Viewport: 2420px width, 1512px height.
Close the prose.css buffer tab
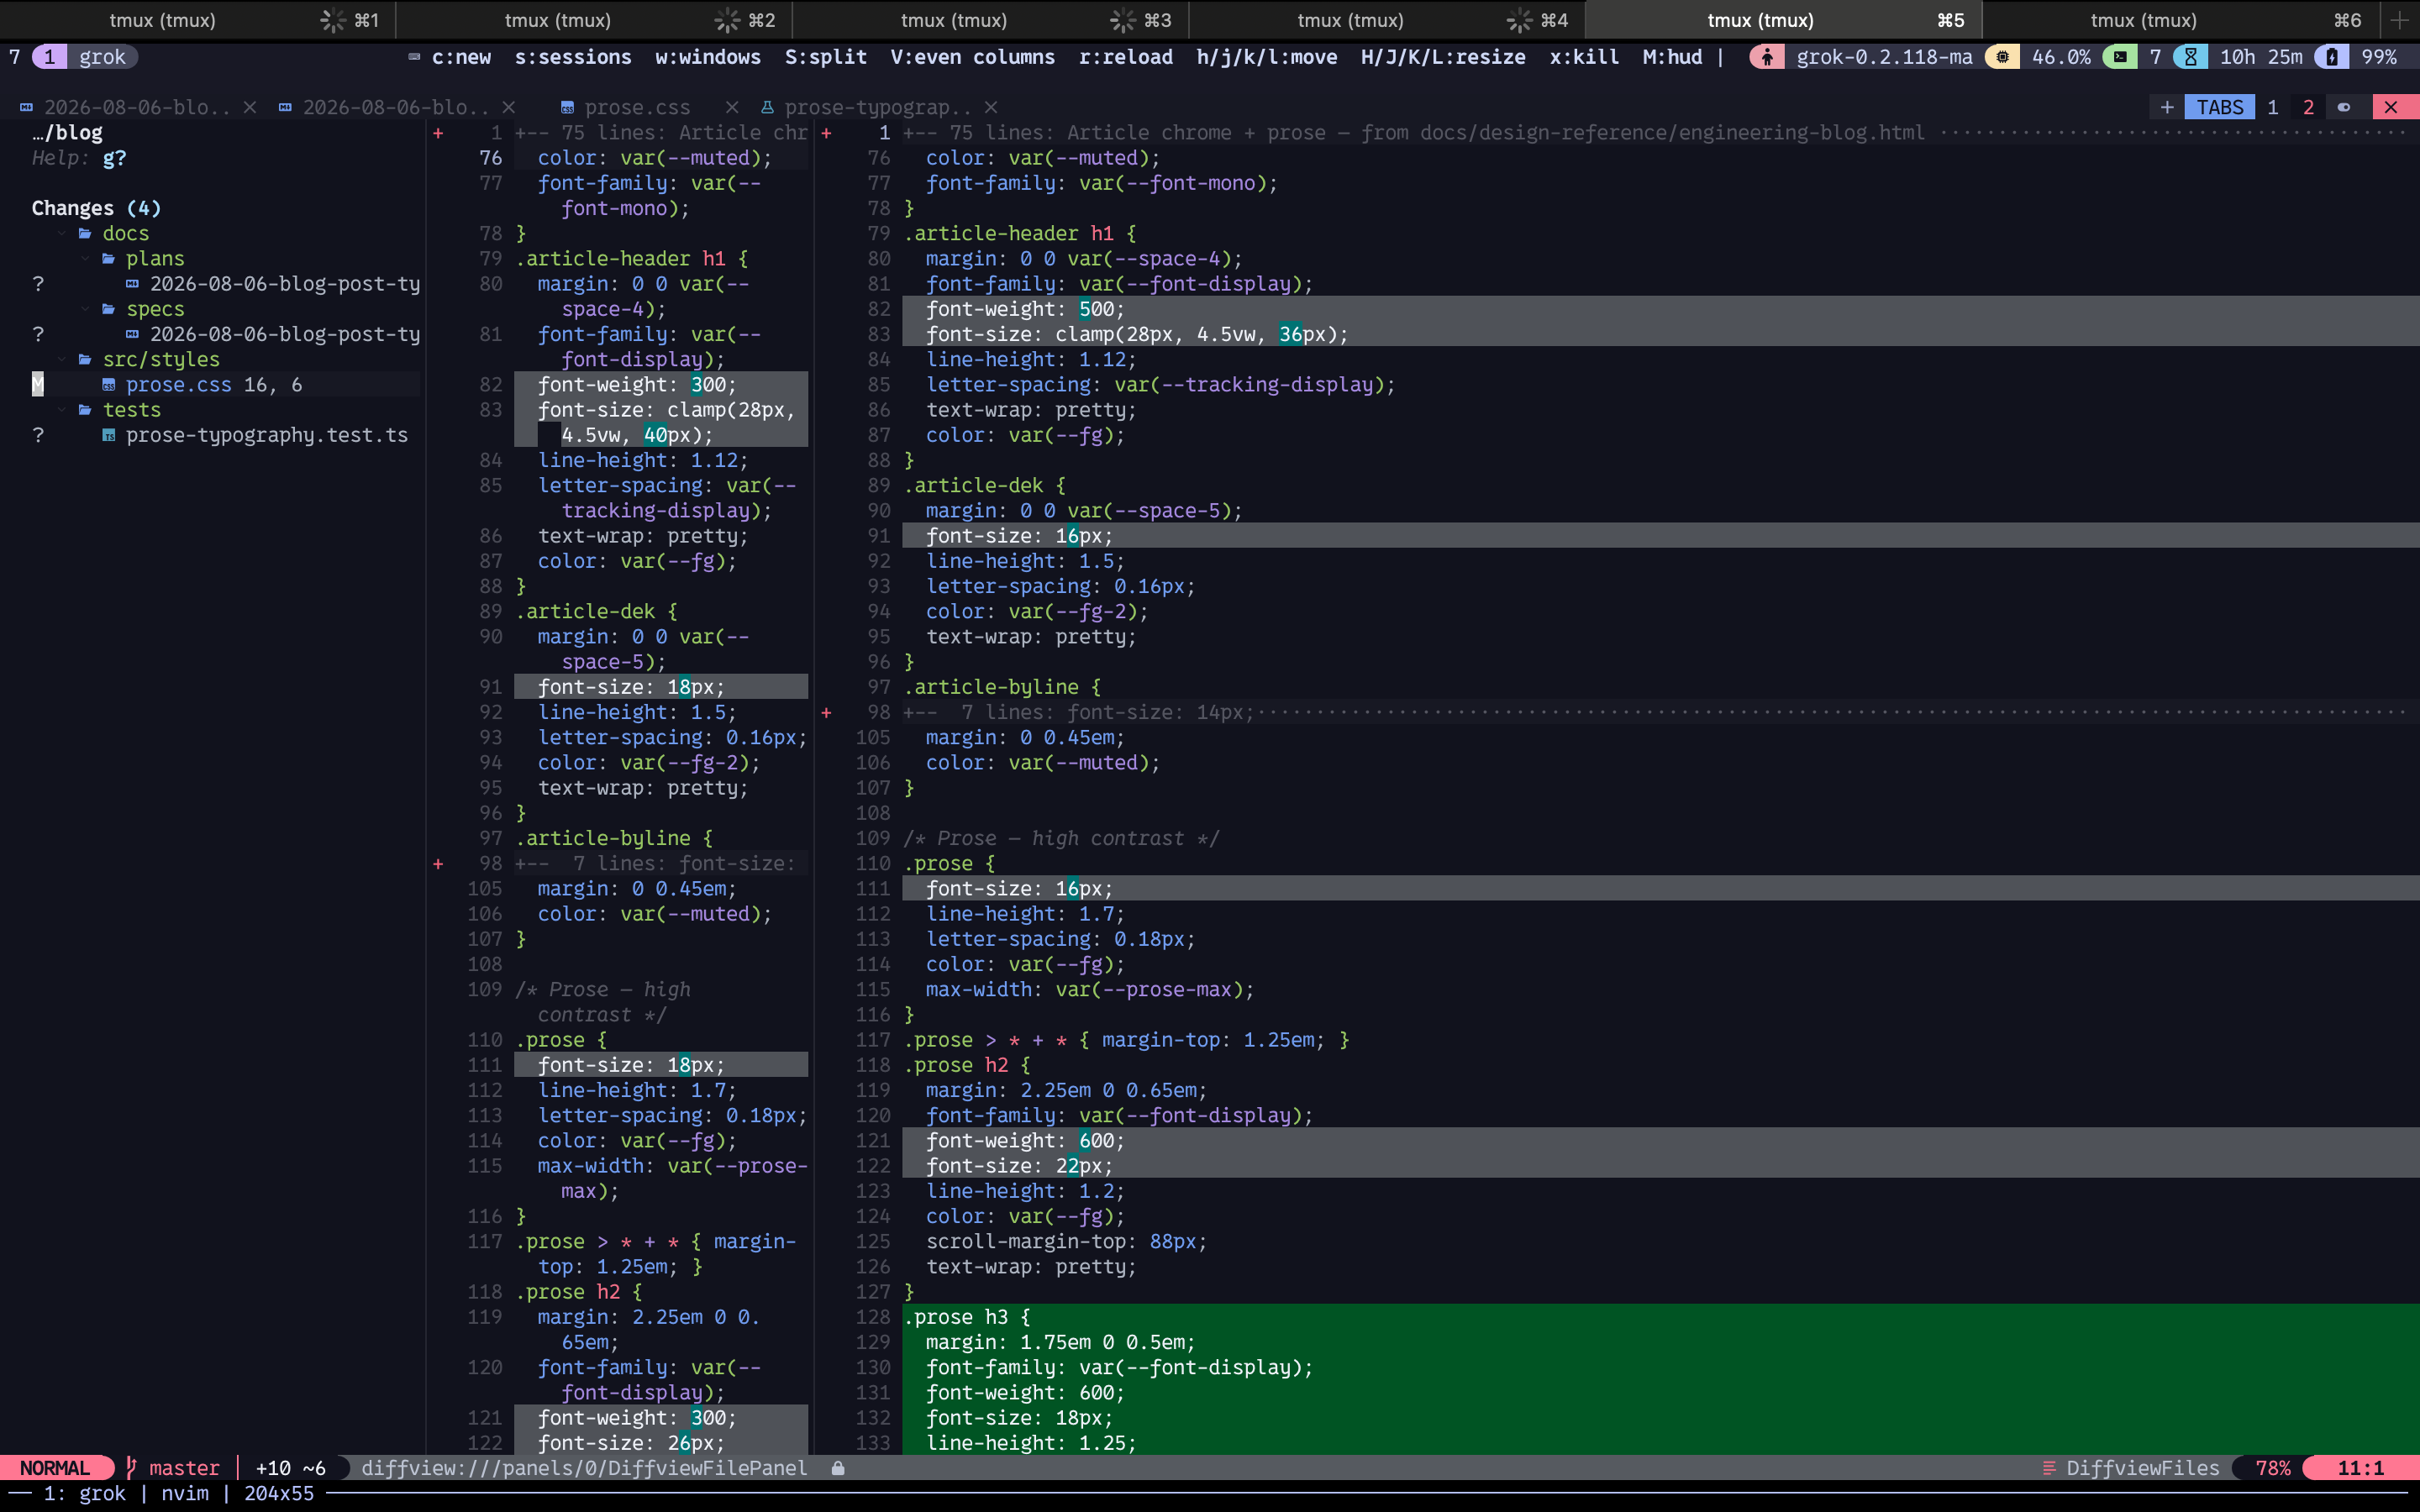coord(732,107)
